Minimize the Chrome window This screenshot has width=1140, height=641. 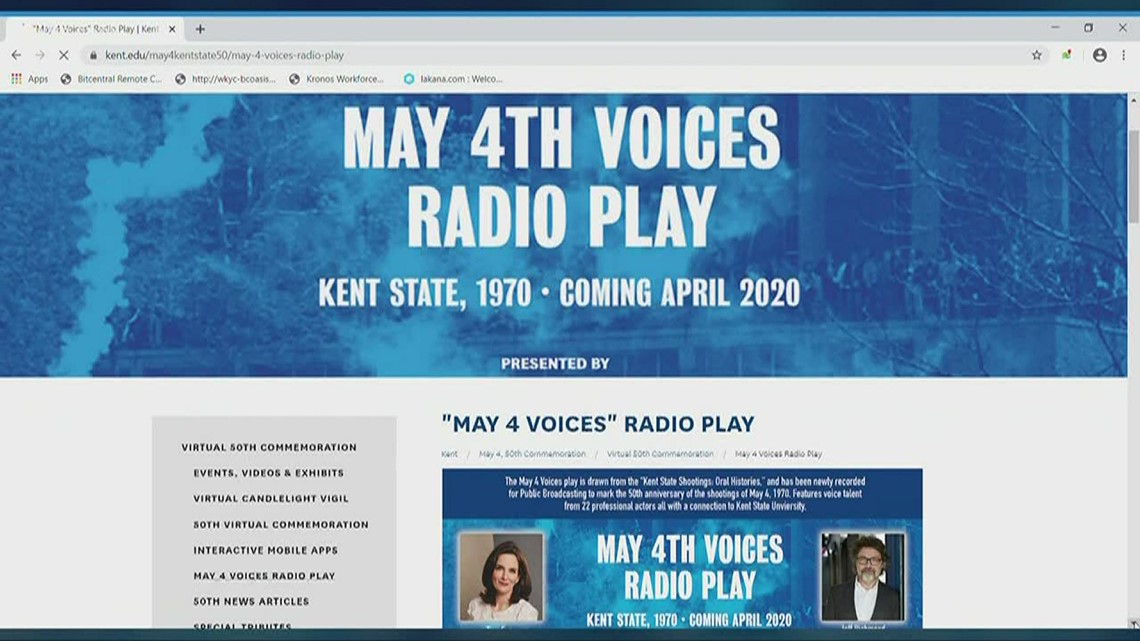[x=1055, y=28]
